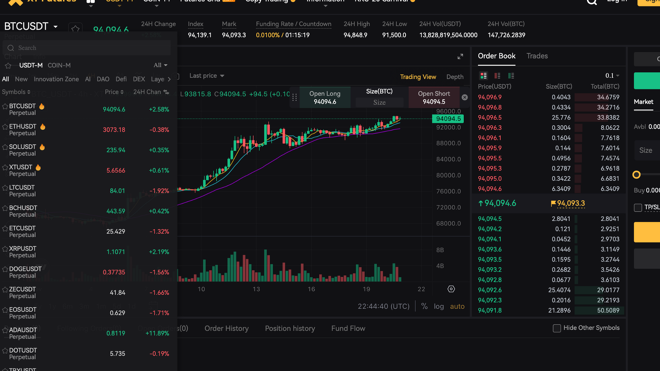Screen dimensions: 660x371
Task: Star the BCHUSDT Perpetual row
Action: (5, 208)
